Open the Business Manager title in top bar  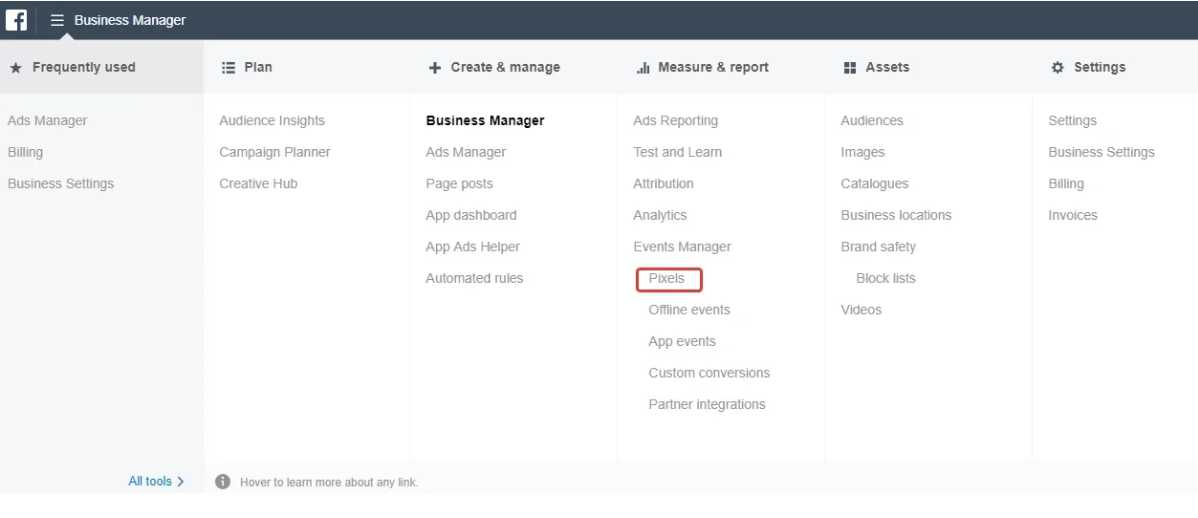[x=130, y=20]
